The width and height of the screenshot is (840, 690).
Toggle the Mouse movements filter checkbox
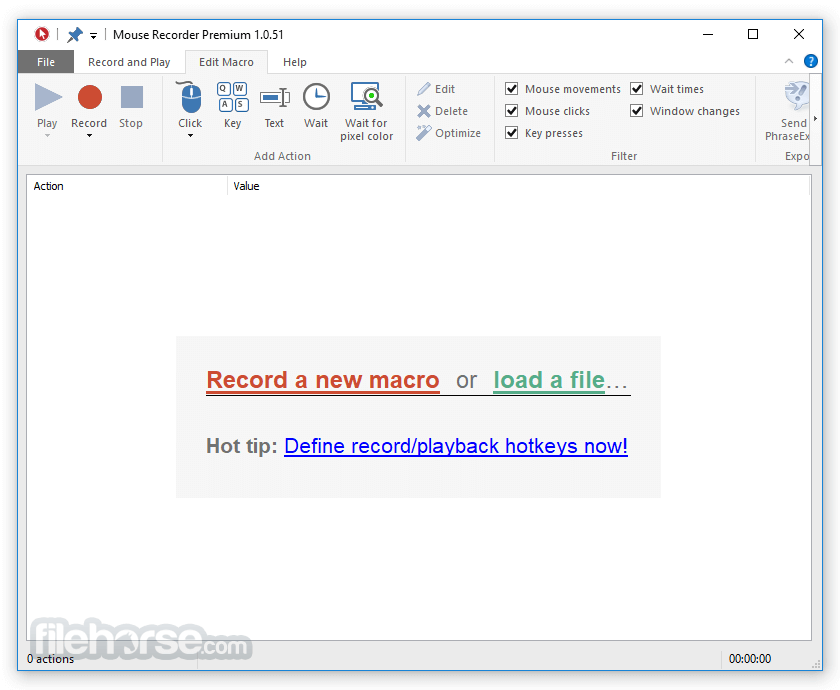(512, 88)
